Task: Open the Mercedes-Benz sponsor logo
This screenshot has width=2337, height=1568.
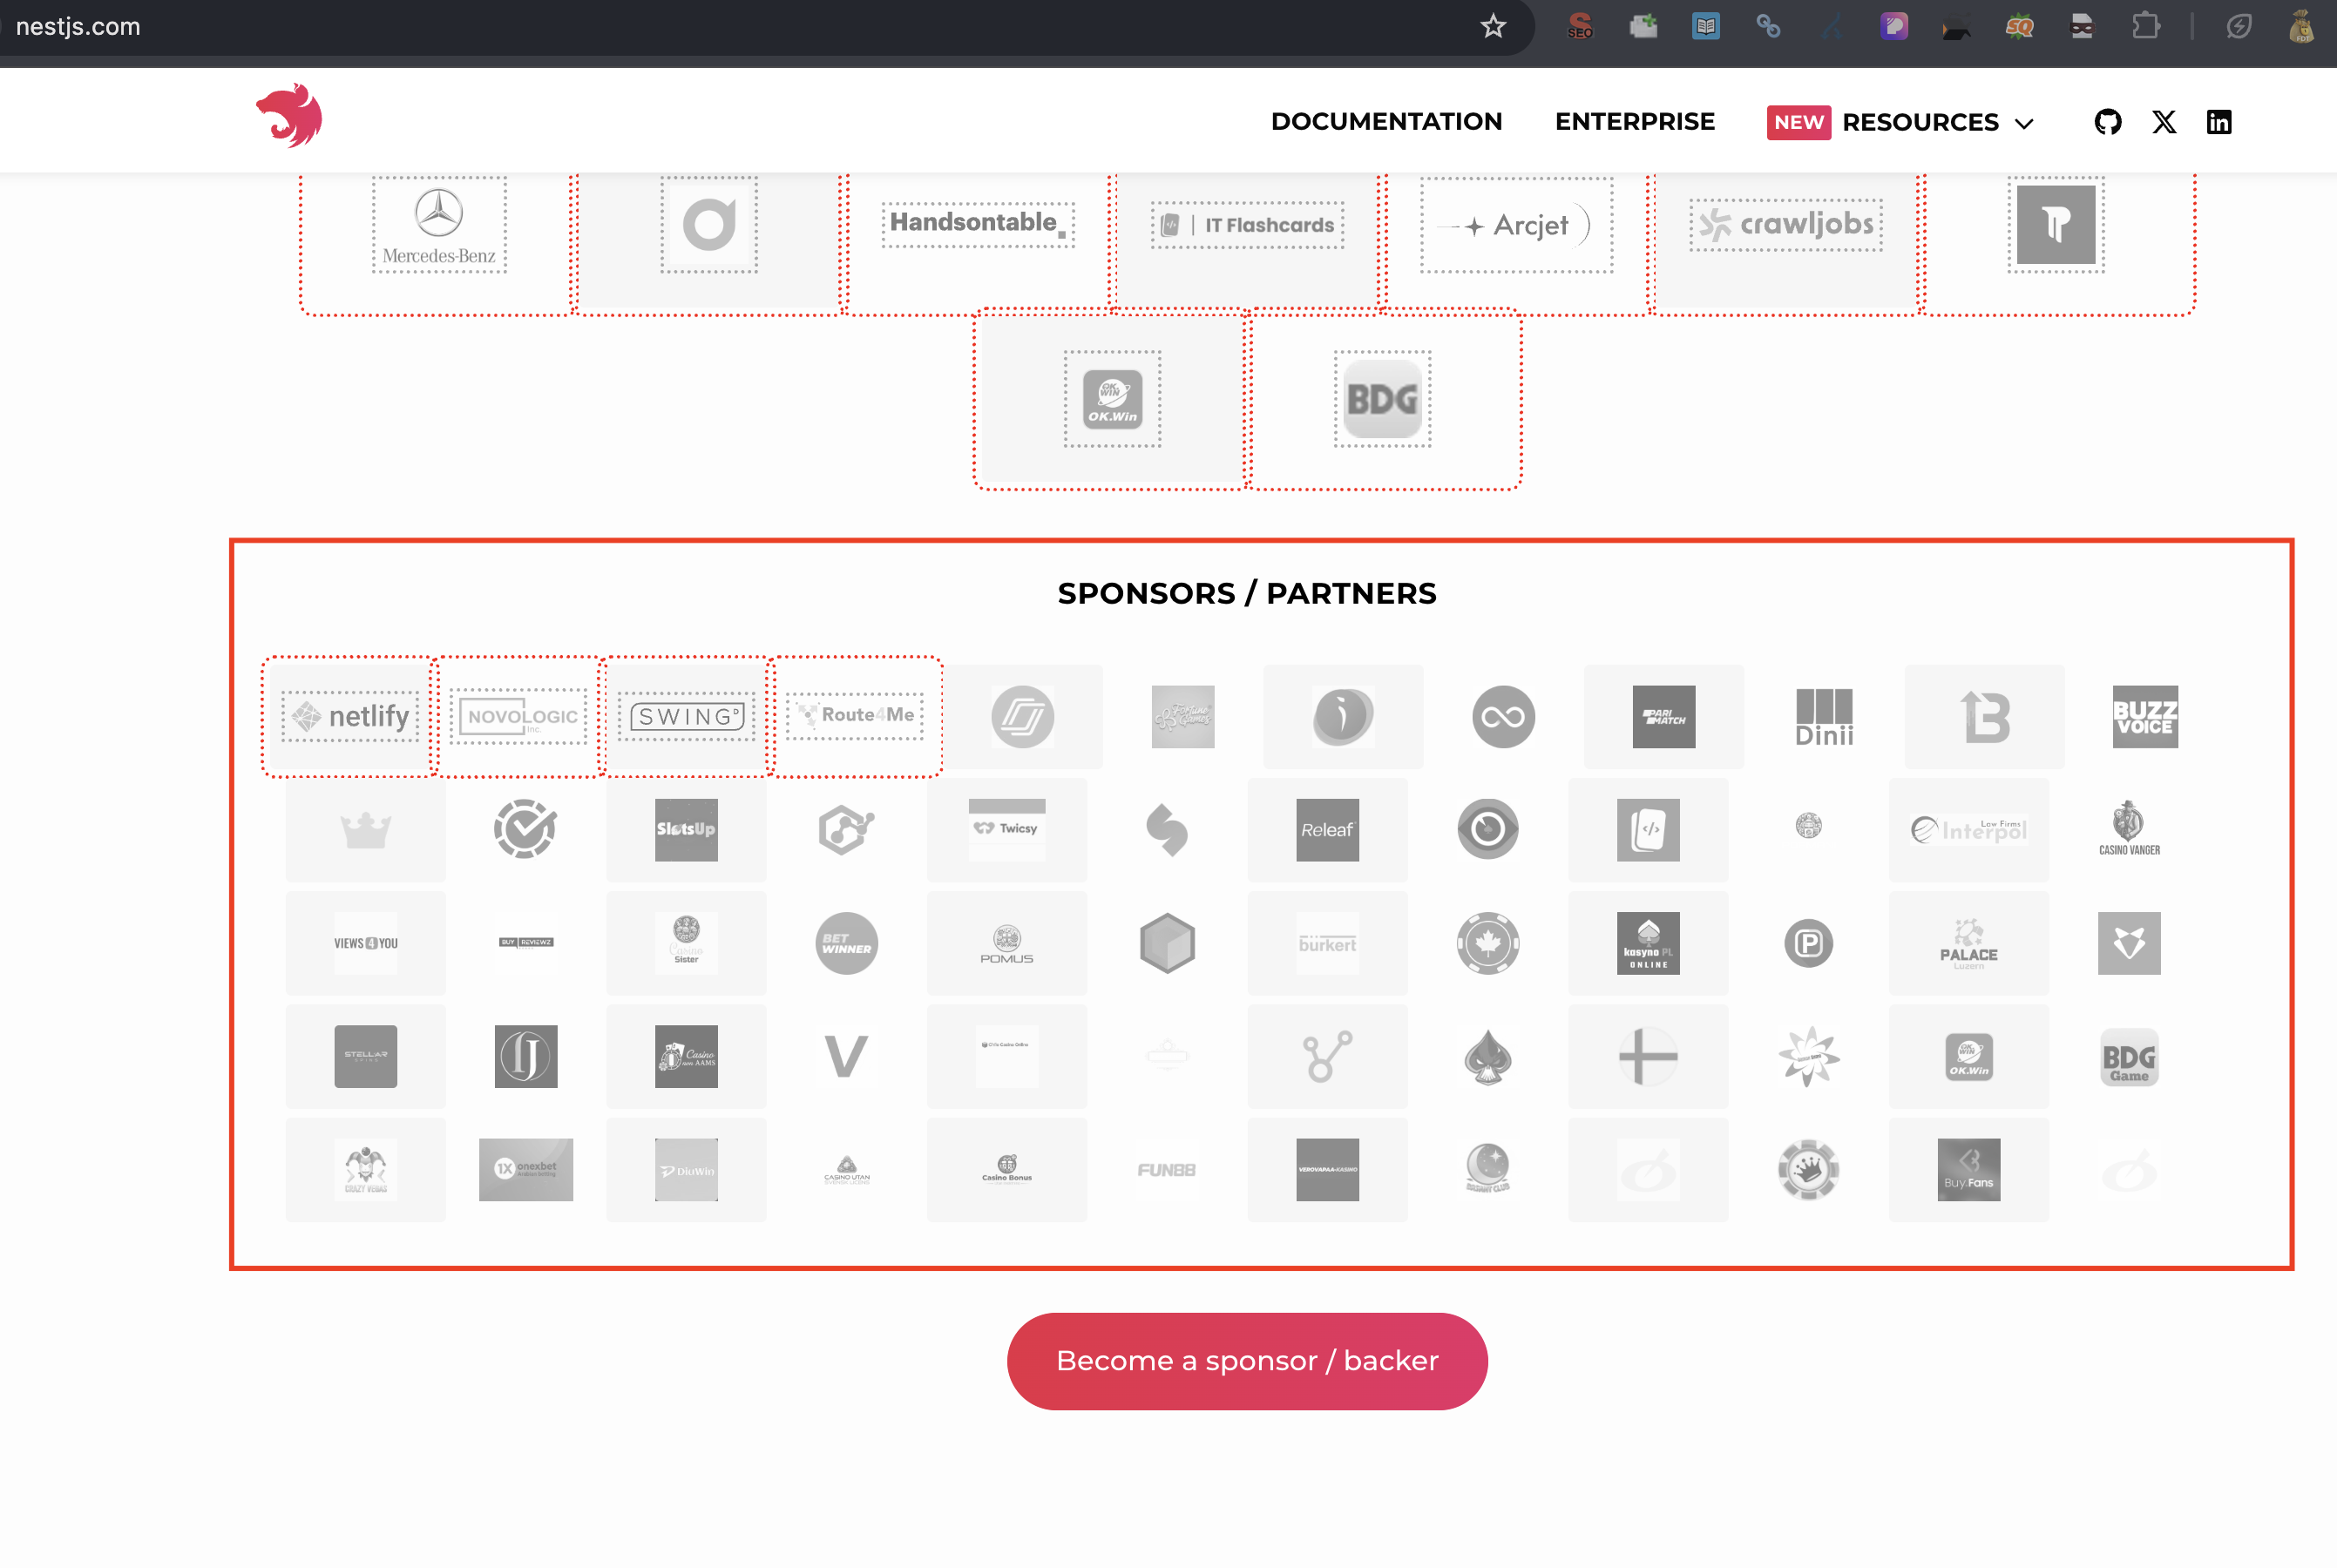Action: click(439, 225)
